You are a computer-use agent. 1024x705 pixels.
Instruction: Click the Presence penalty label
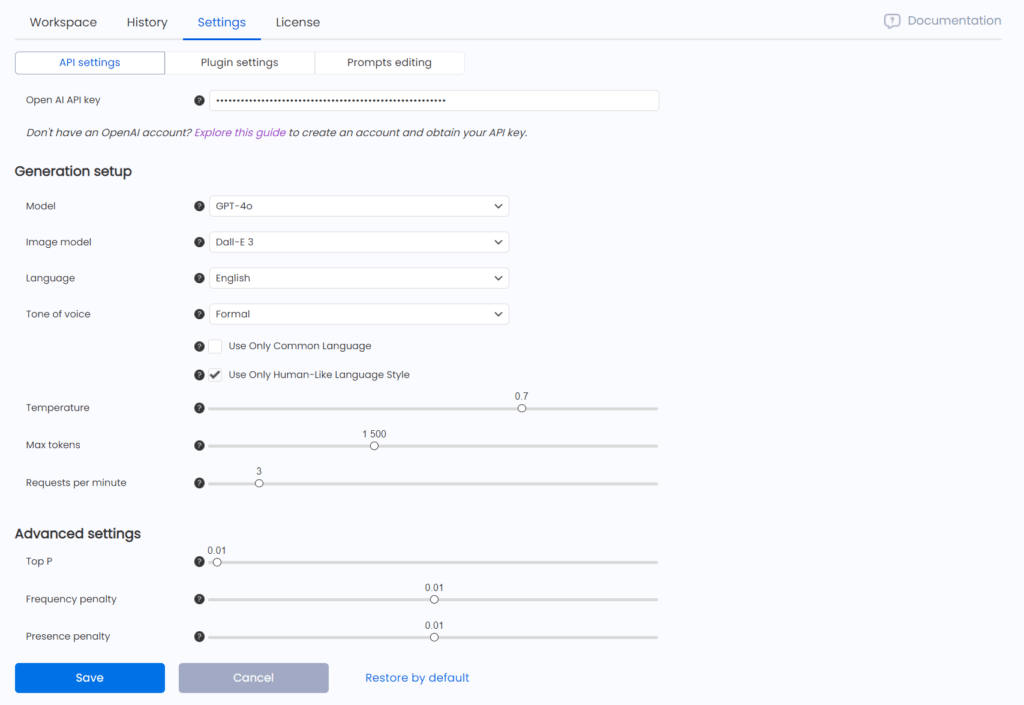coord(68,636)
